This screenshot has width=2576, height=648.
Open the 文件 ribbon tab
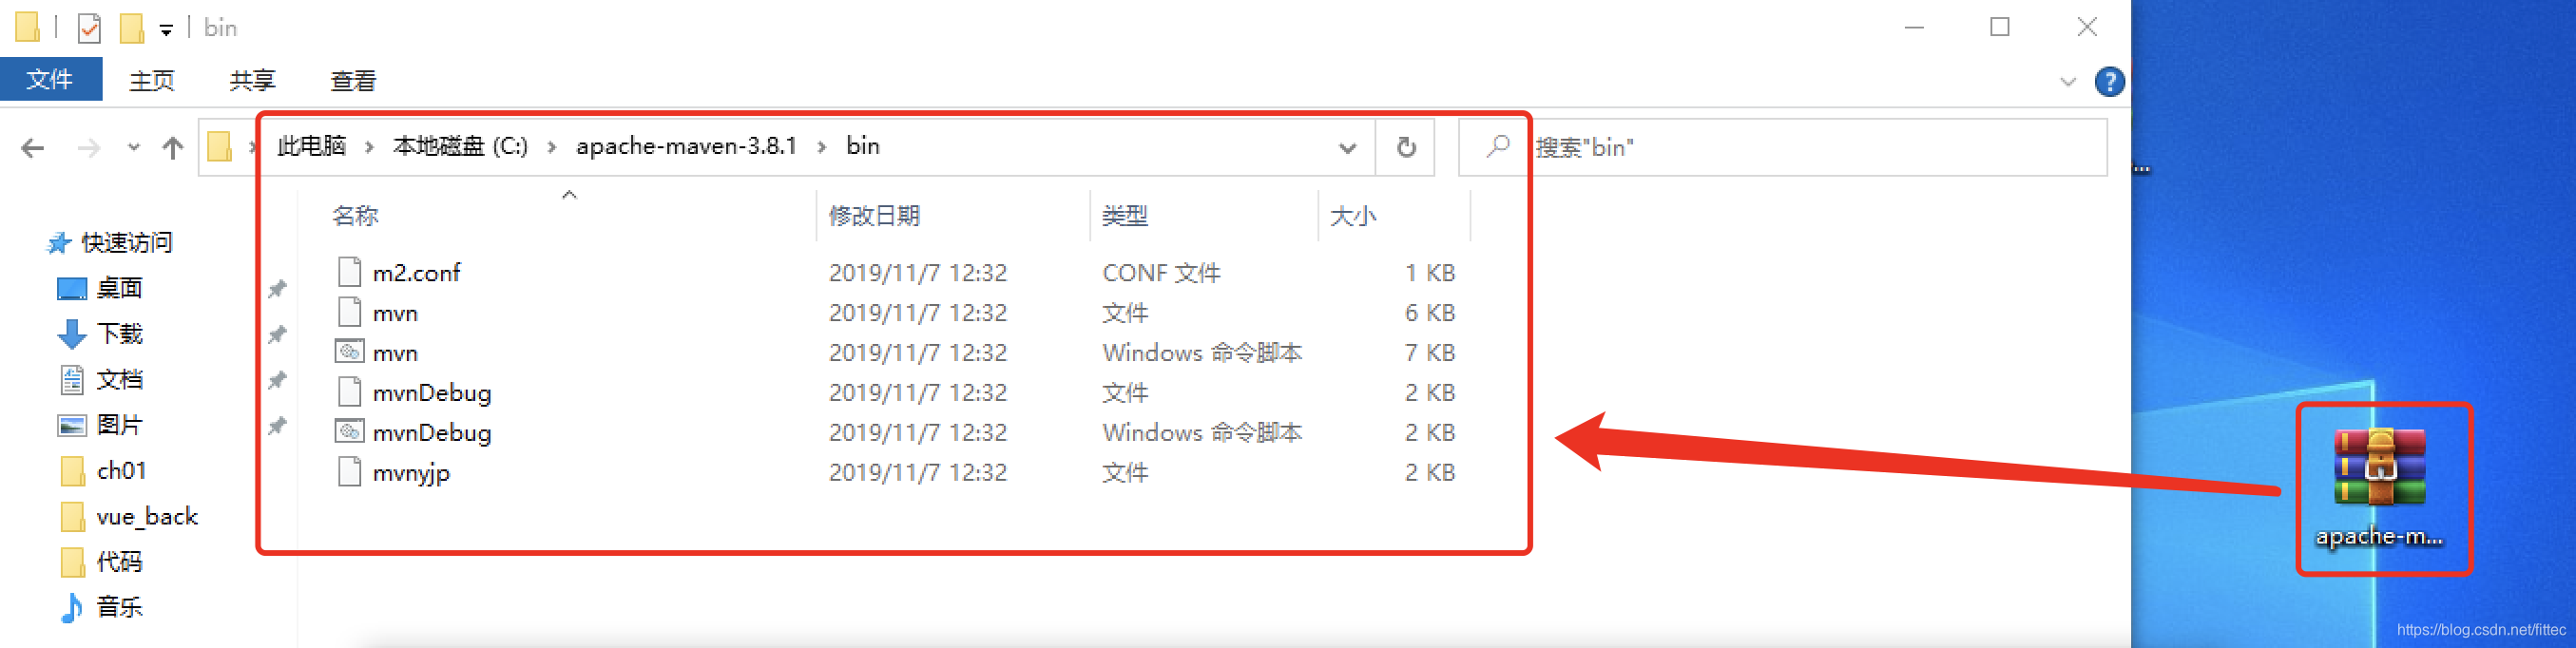(x=50, y=79)
